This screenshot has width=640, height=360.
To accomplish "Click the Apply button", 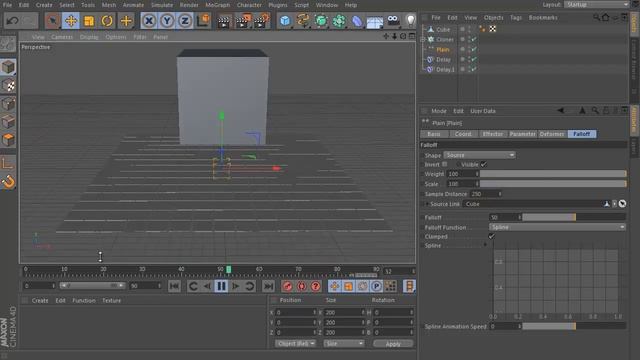I will (393, 344).
